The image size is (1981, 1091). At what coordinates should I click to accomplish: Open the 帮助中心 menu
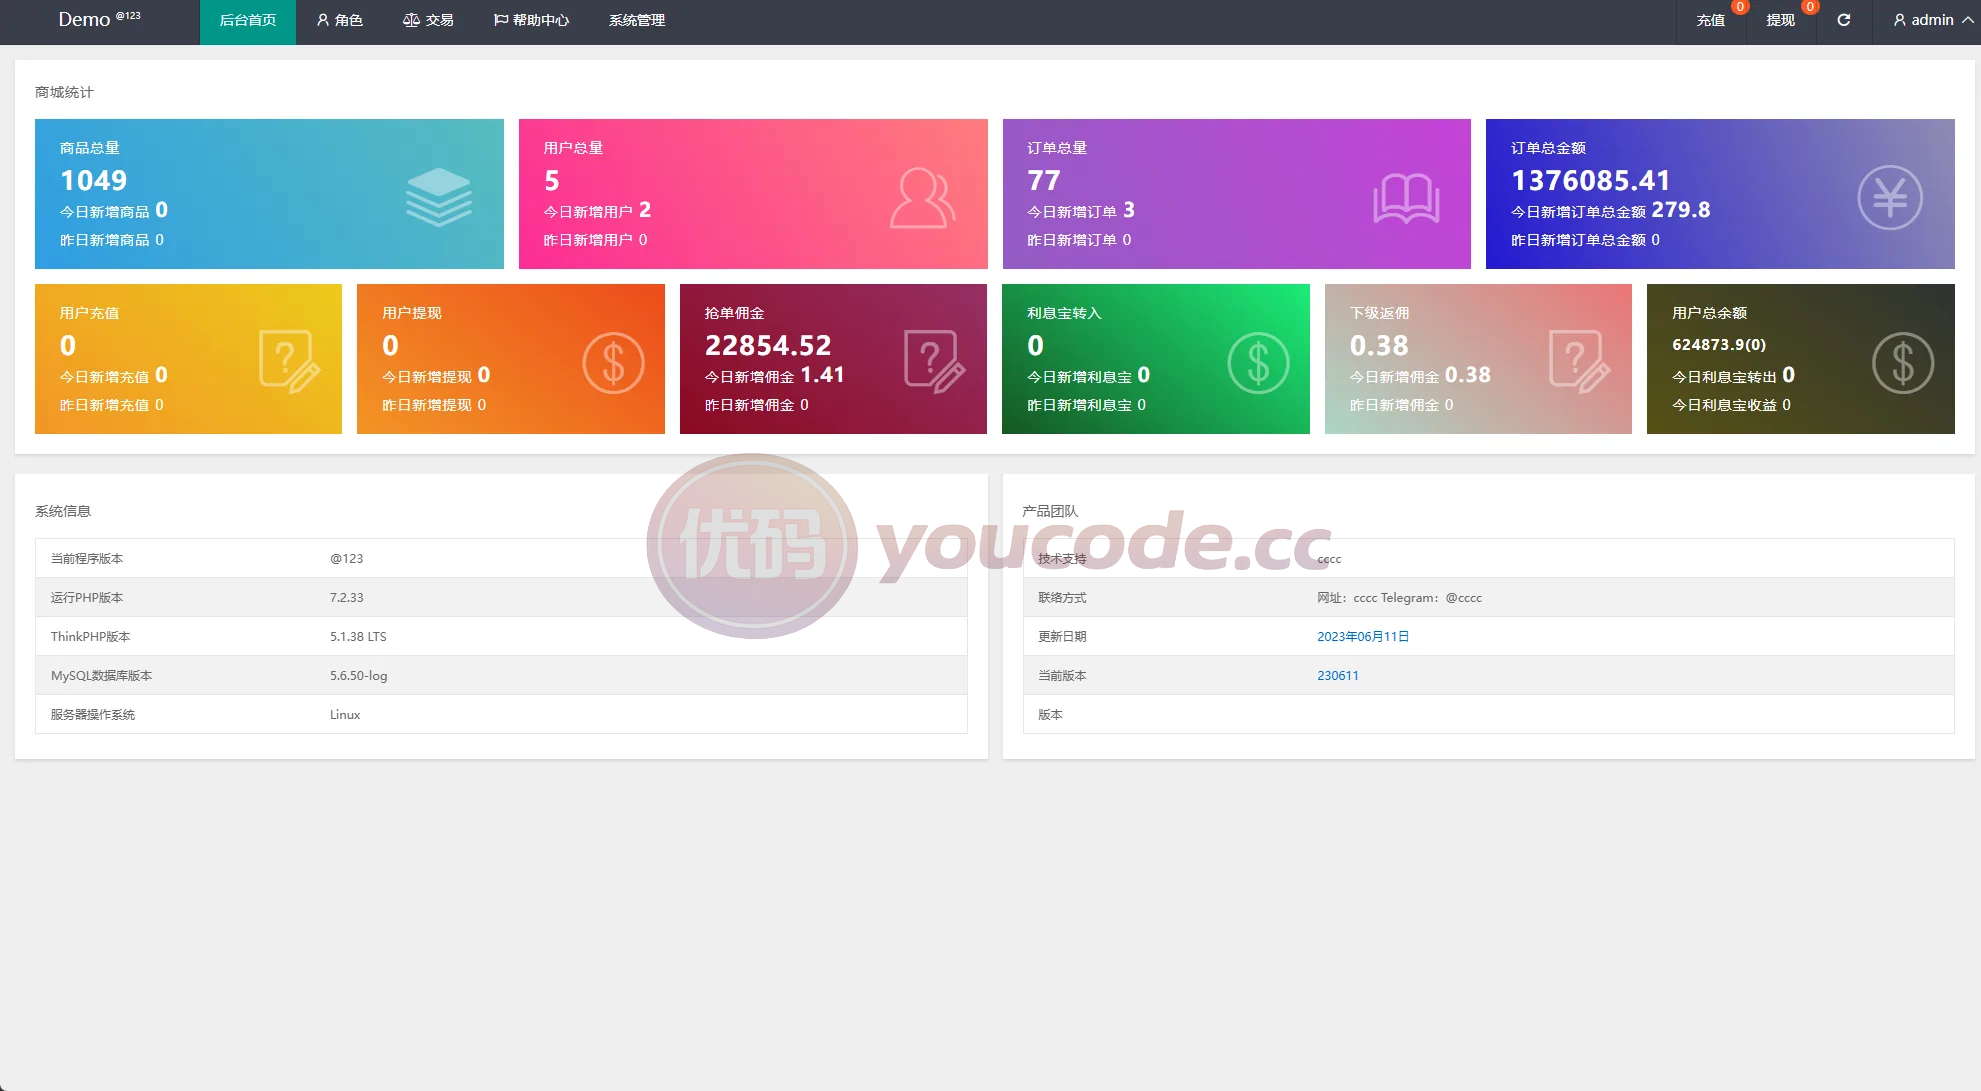[x=531, y=20]
